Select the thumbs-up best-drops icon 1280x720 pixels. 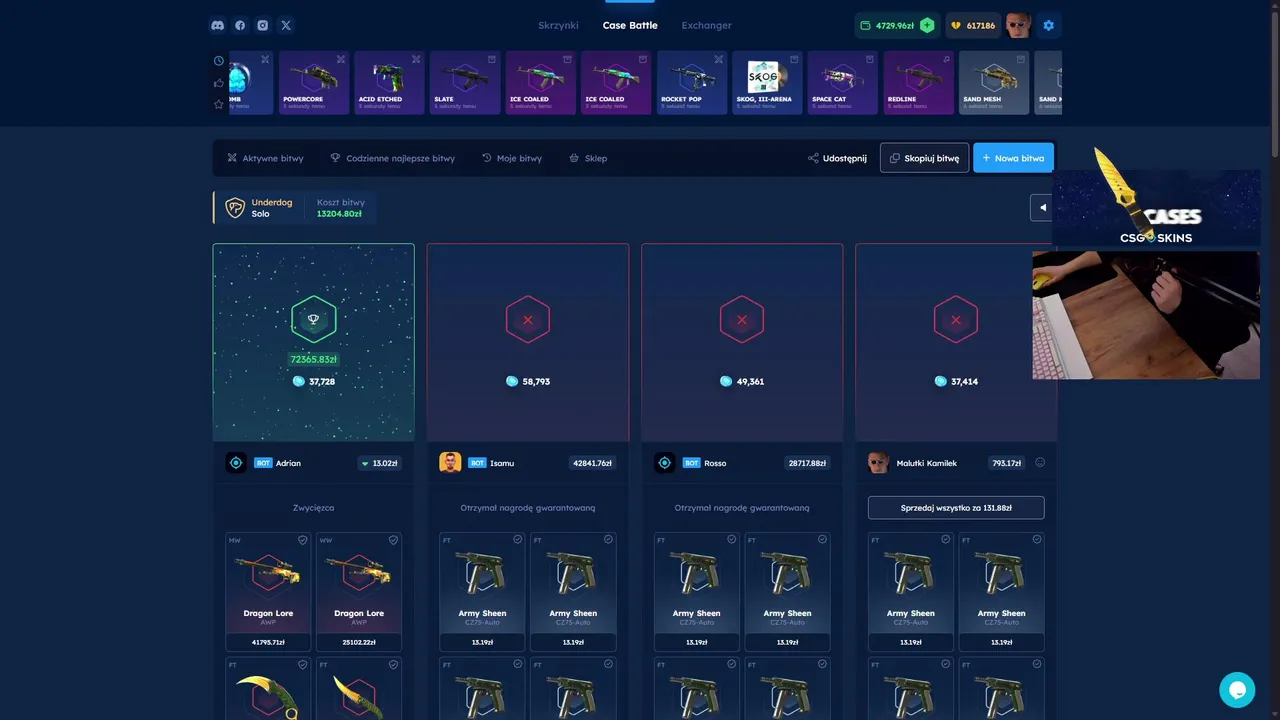pos(219,82)
